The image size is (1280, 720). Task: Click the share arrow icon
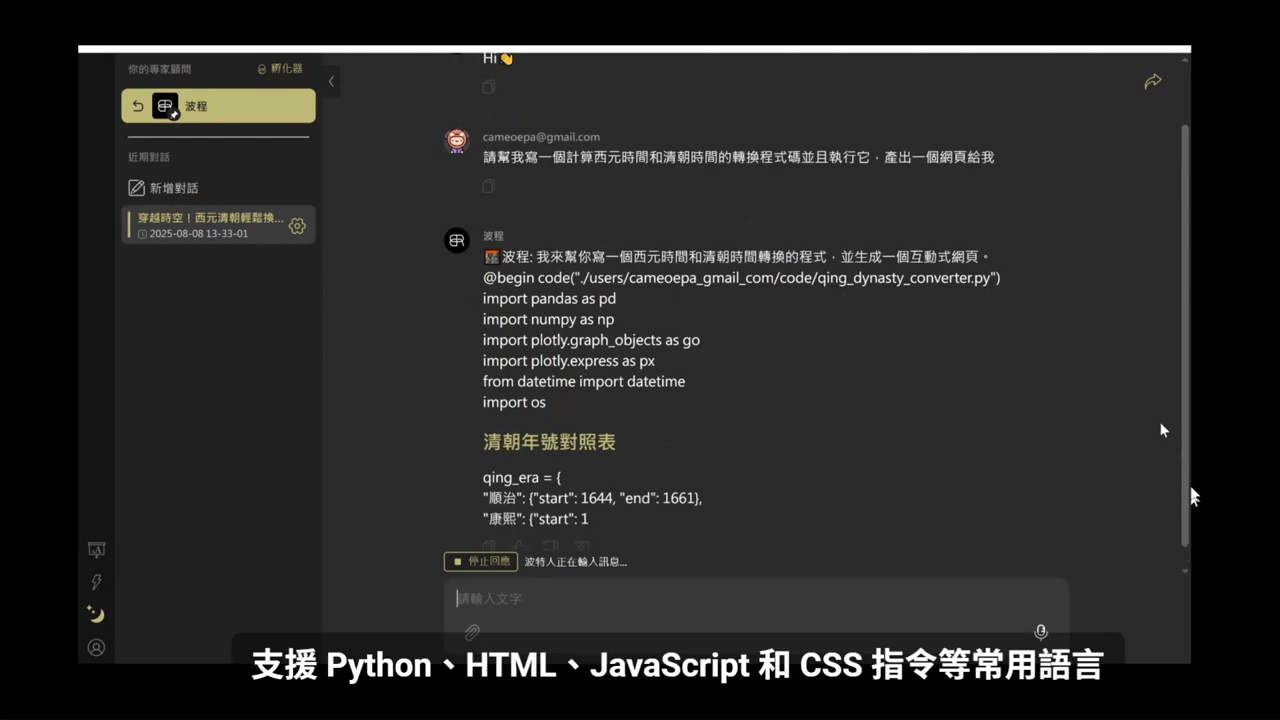coord(1153,82)
